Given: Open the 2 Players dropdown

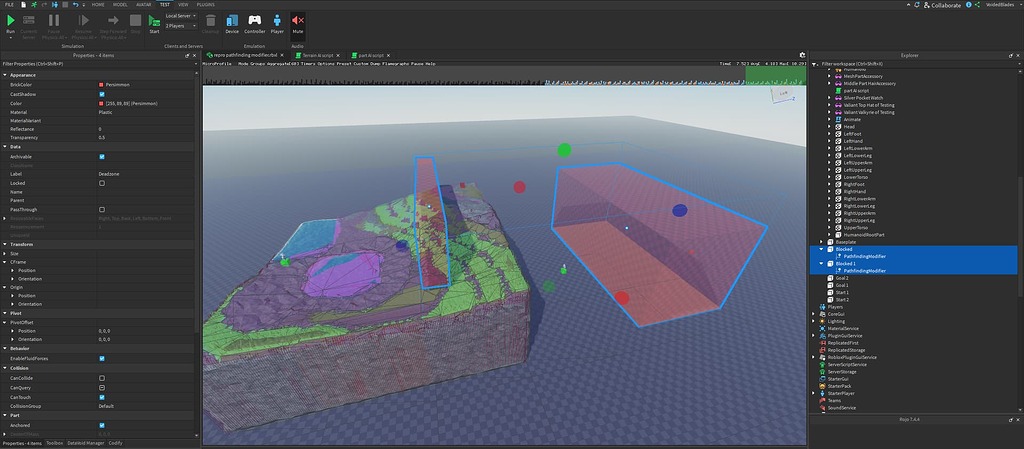Looking at the screenshot, I should point(181,26).
